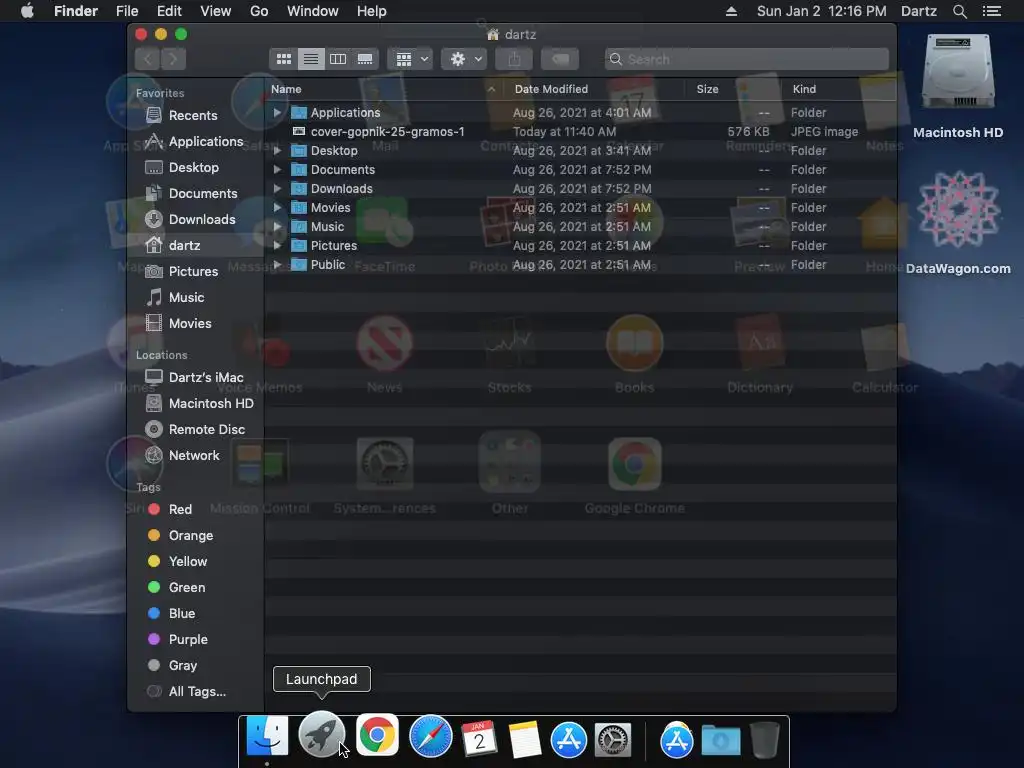Viewport: 1024px width, 768px height.
Task: Open Google Chrome from the Dock
Action: pyautogui.click(x=377, y=735)
